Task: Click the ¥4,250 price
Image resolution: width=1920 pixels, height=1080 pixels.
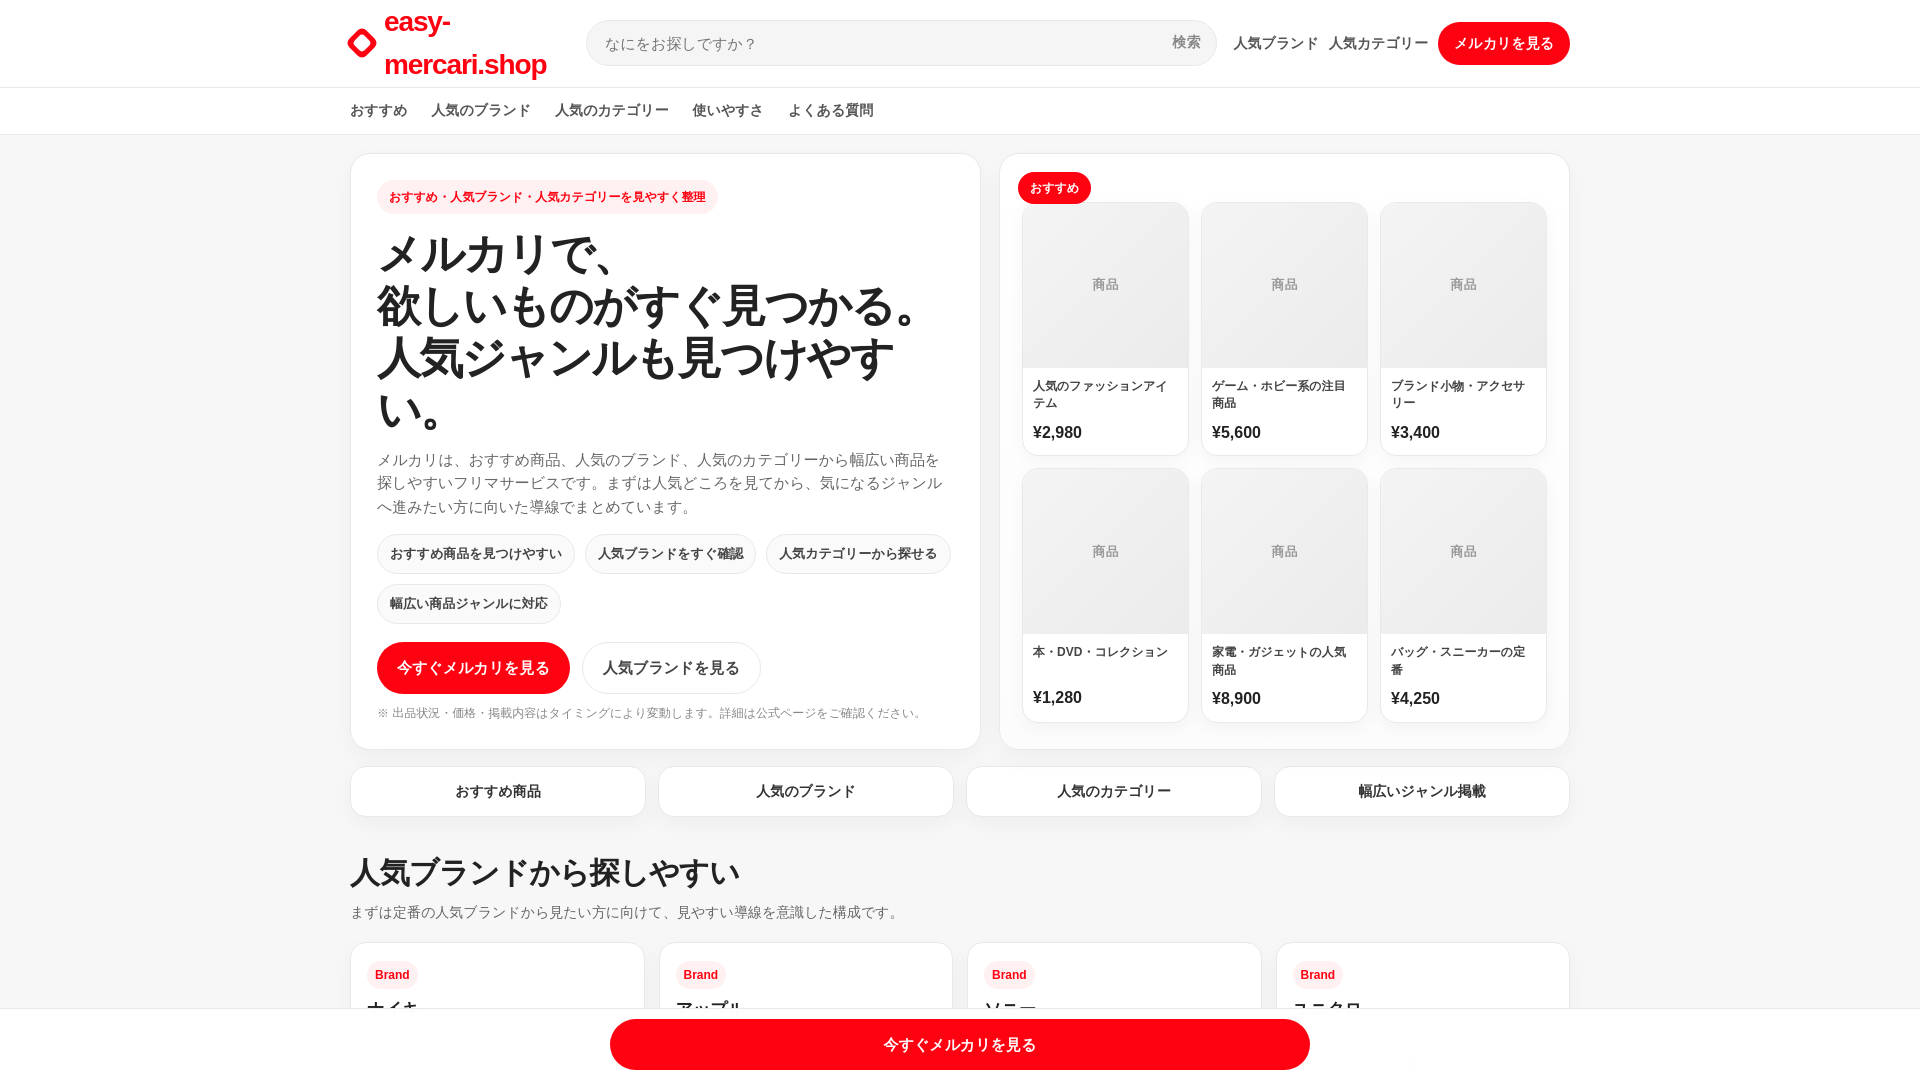Action: coord(1415,698)
